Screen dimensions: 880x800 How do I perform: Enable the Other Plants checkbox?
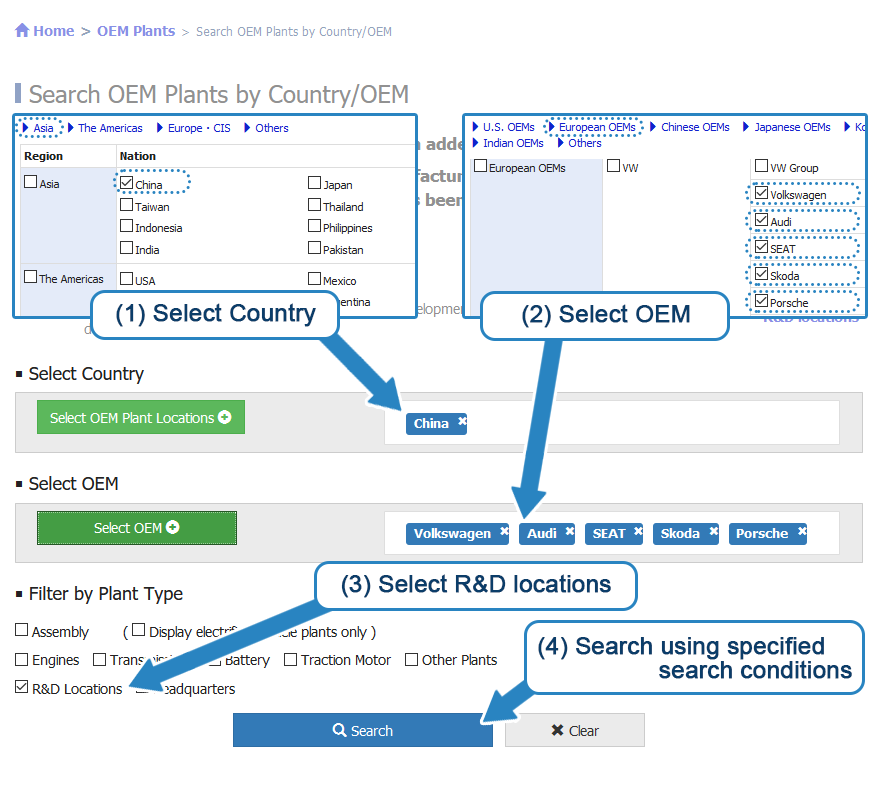[x=411, y=659]
